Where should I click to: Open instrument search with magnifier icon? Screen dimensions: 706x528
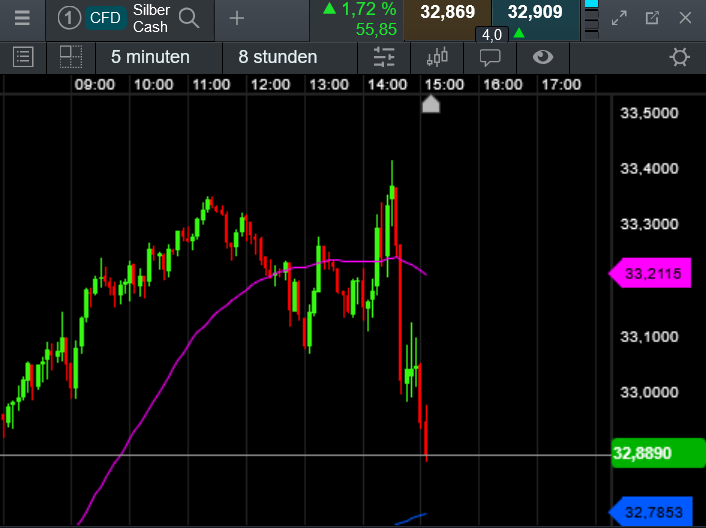click(189, 18)
